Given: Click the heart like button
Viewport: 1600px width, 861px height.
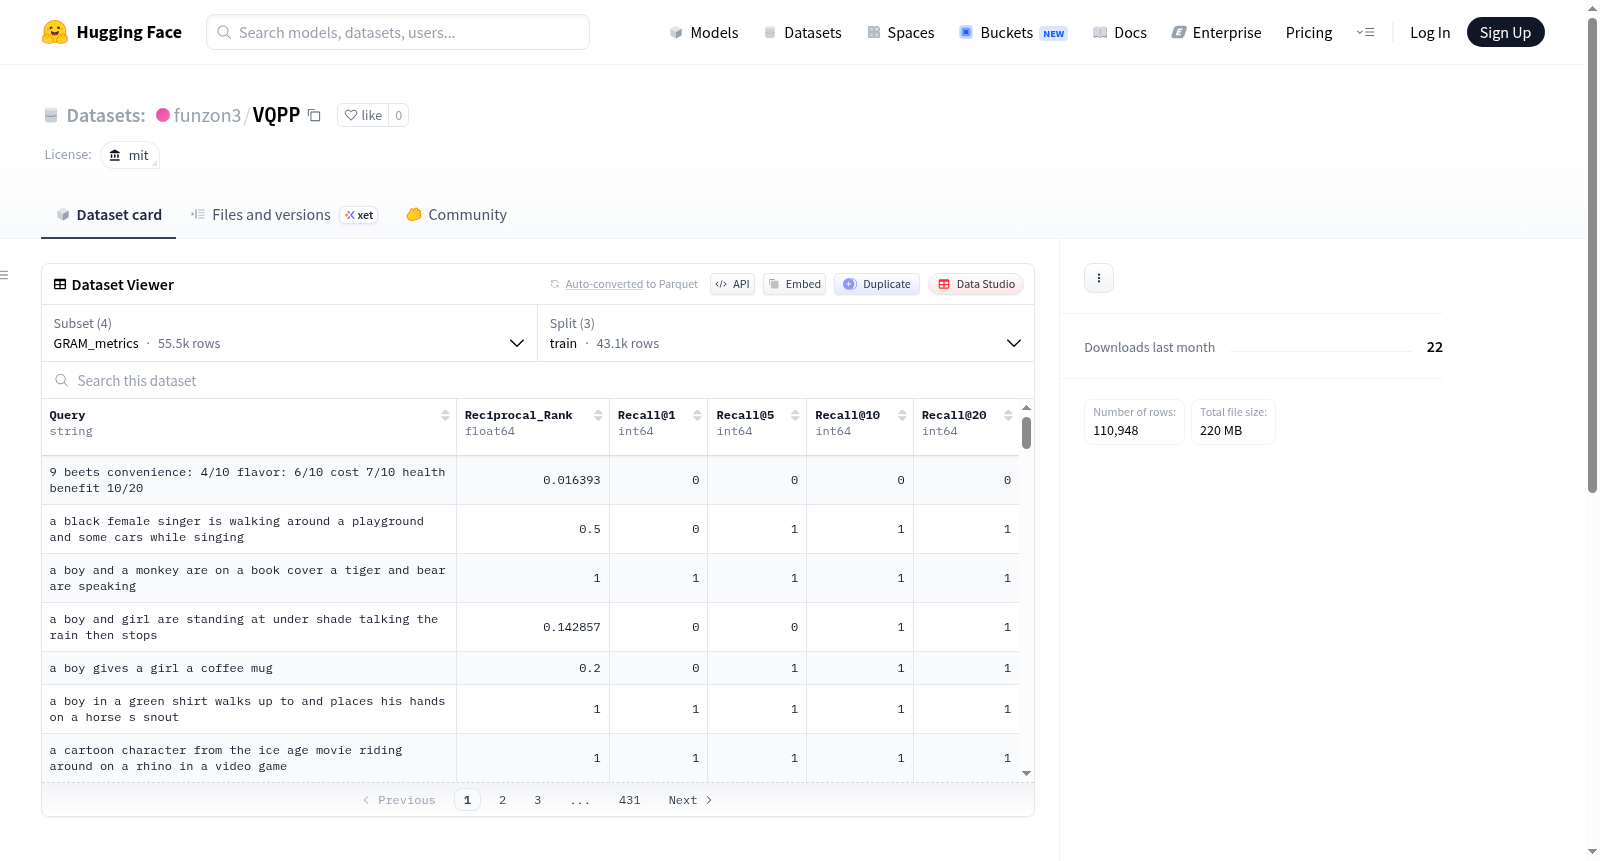Looking at the screenshot, I should click(x=363, y=115).
